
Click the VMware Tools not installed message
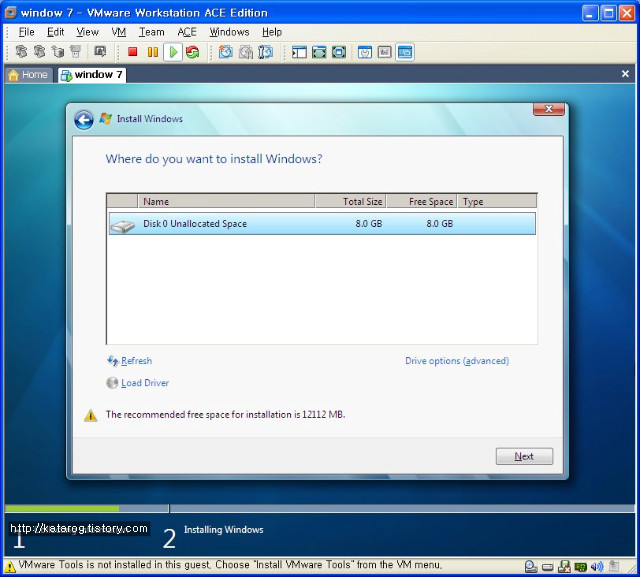tap(230, 565)
